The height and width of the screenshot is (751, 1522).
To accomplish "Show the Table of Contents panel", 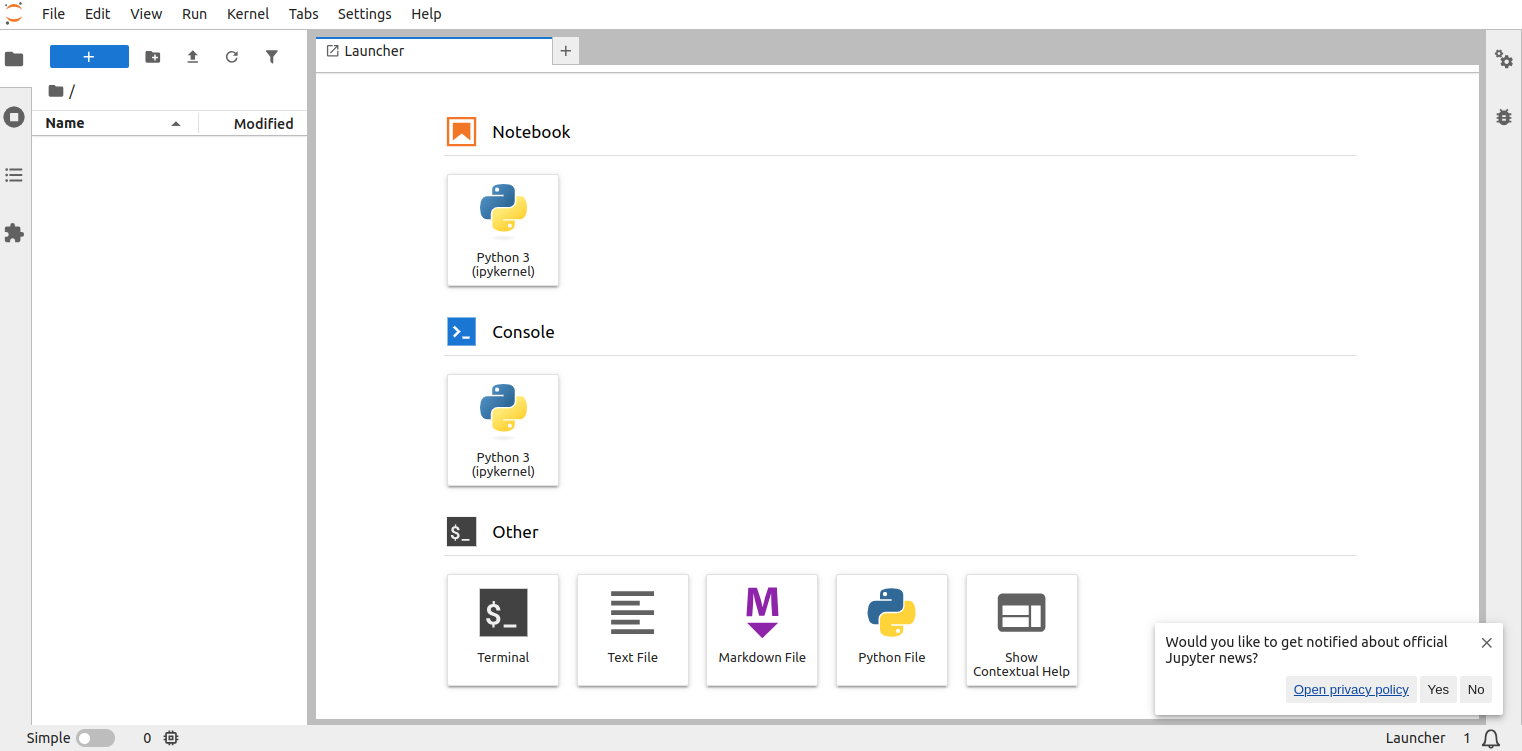I will [x=14, y=175].
